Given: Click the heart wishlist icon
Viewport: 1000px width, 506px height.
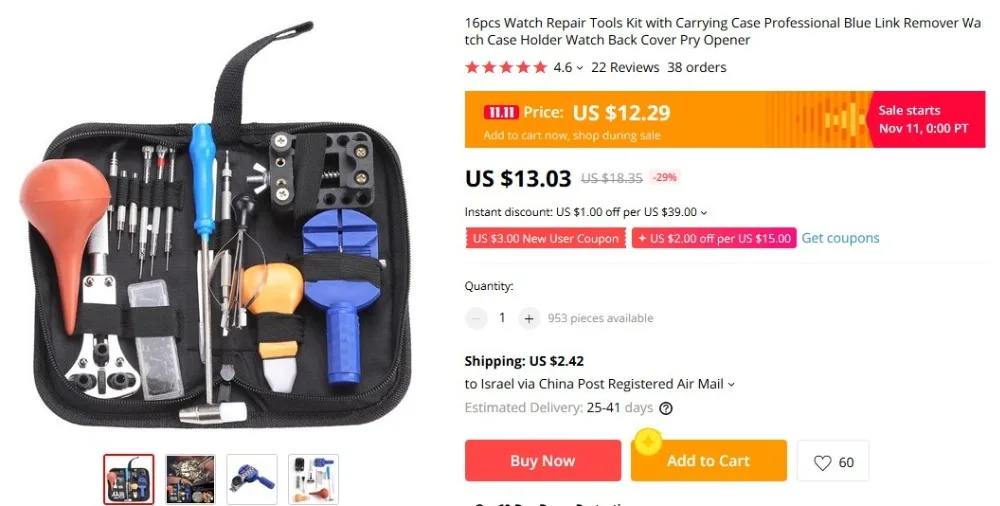Looking at the screenshot, I should (822, 463).
